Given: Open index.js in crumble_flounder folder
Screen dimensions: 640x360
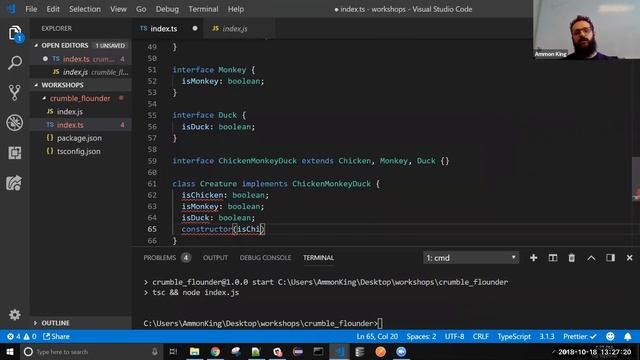Looking at the screenshot, I should click(x=81, y=111).
